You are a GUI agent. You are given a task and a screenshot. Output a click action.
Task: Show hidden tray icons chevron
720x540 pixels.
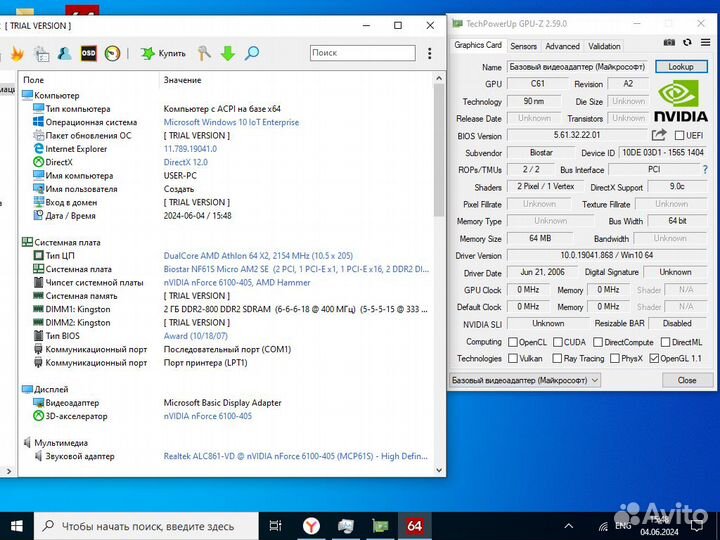[x=568, y=526]
